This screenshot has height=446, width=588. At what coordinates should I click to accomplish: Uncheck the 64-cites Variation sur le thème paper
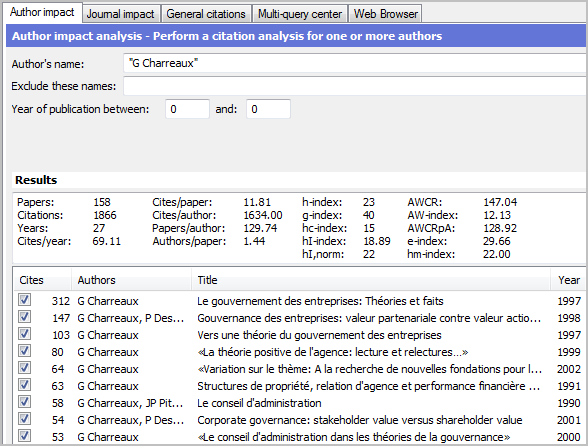(24, 368)
